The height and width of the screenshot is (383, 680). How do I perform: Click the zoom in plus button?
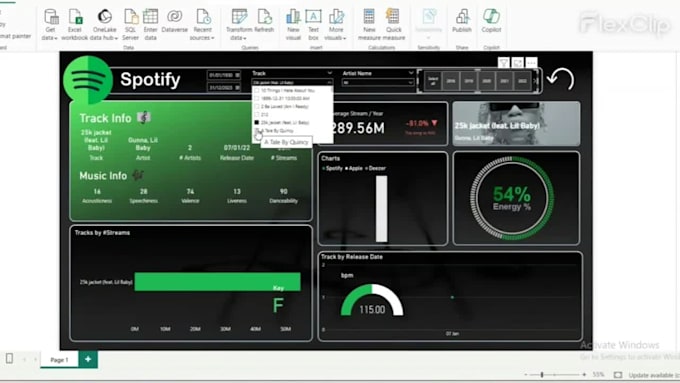(x=584, y=374)
